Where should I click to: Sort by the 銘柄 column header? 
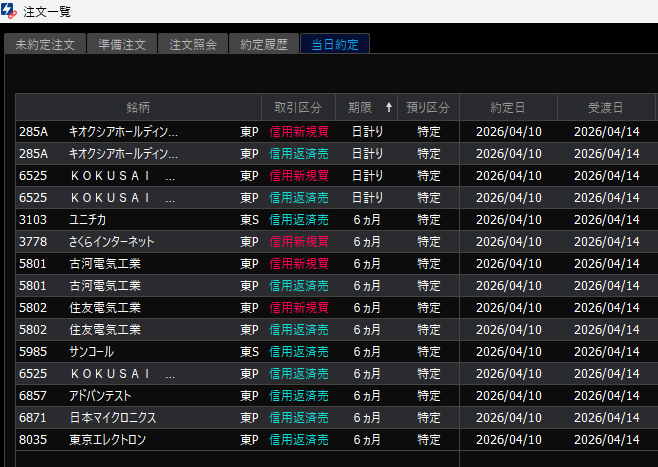(138, 108)
